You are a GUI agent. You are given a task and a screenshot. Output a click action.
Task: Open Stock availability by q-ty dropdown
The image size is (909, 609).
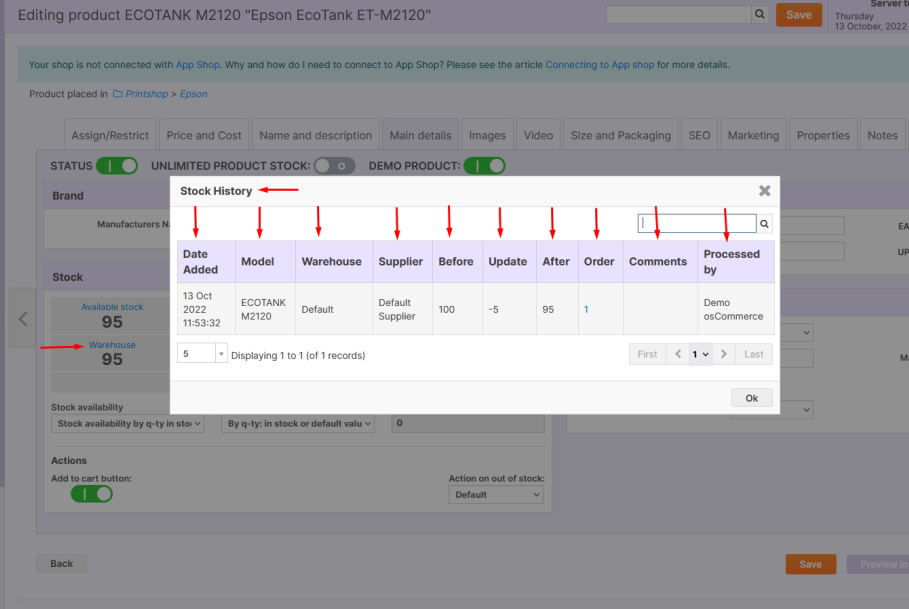tap(127, 424)
